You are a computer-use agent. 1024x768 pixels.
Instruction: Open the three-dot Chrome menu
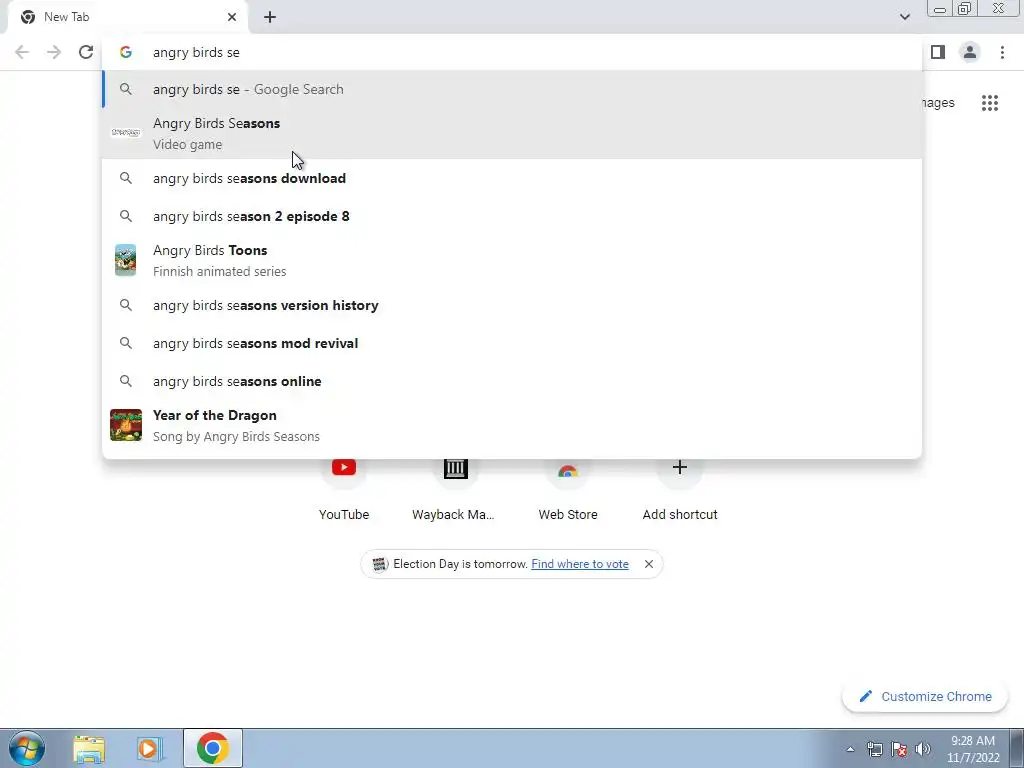pyautogui.click(x=1002, y=52)
